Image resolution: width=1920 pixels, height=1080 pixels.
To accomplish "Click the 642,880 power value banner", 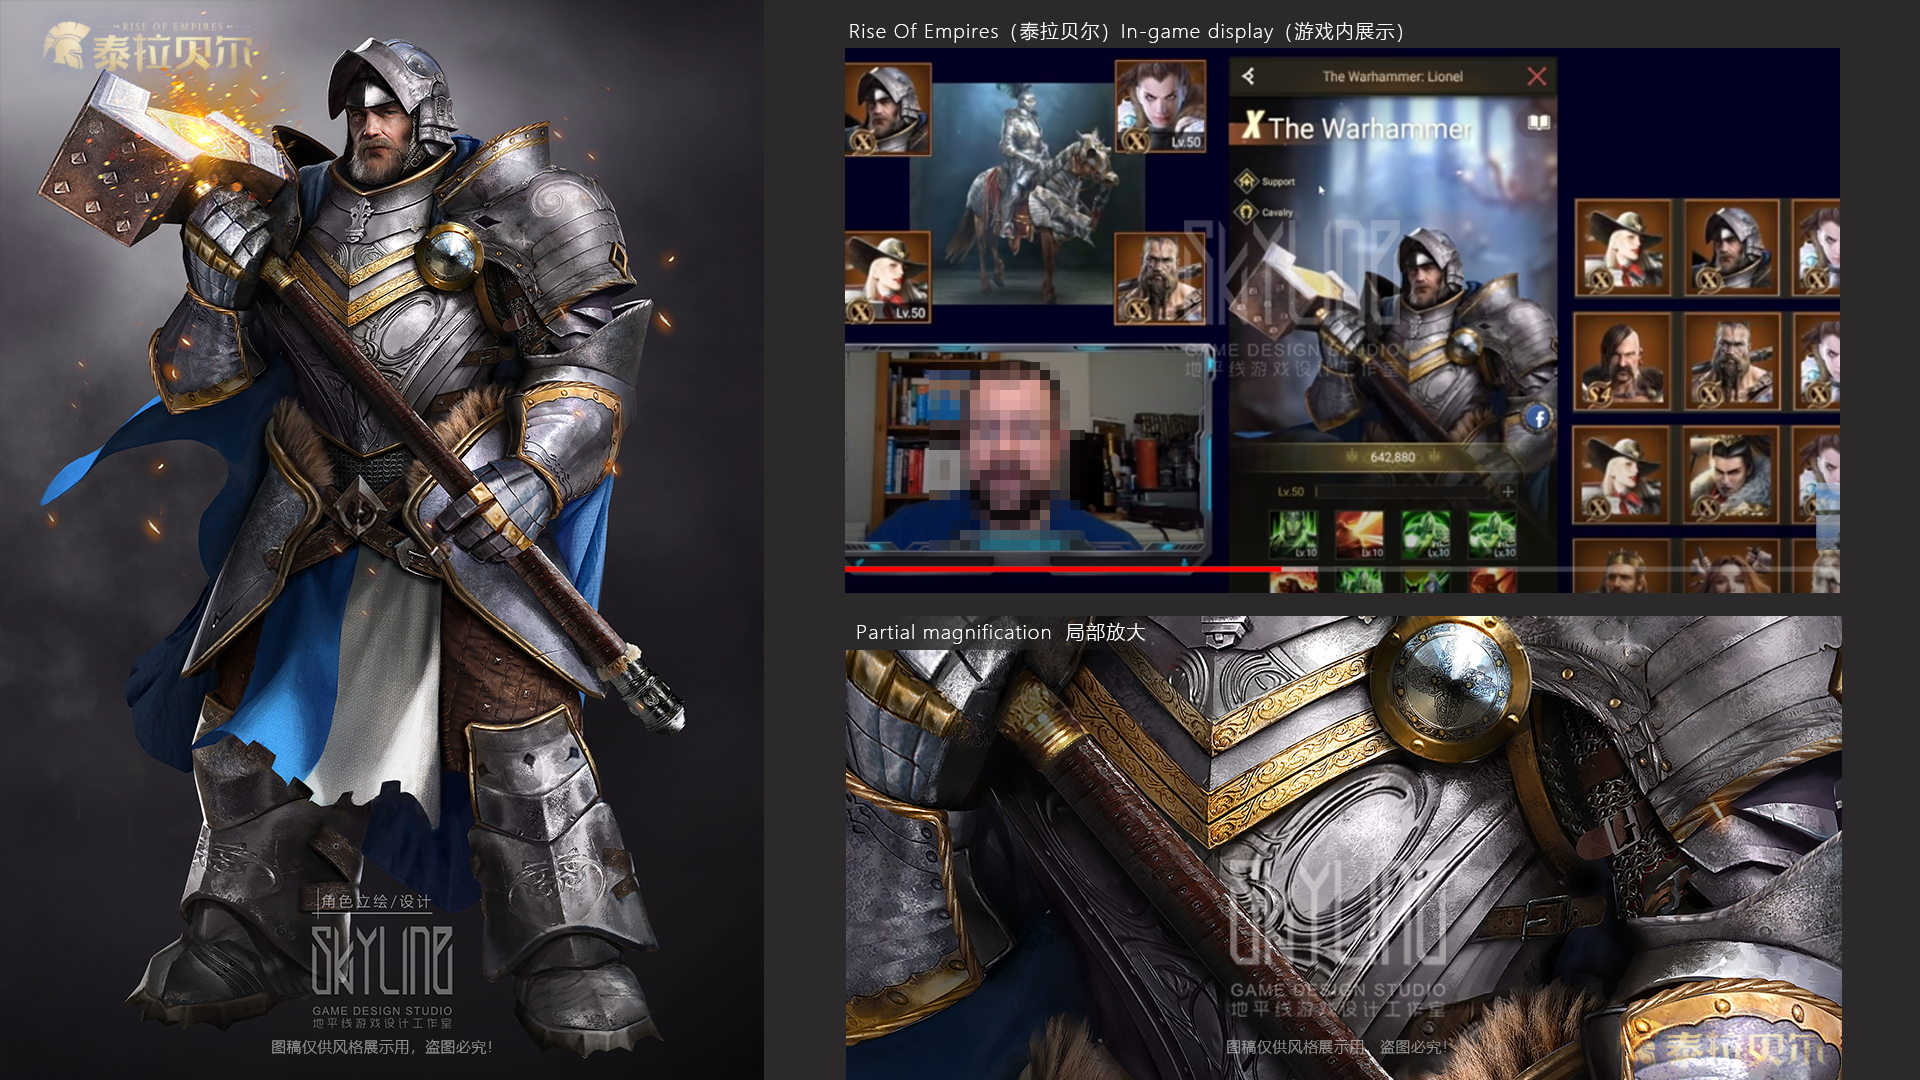I will (x=1392, y=457).
